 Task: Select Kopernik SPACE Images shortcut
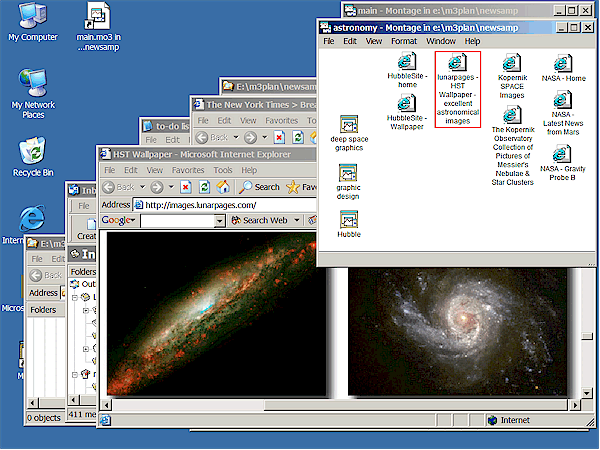(512, 76)
